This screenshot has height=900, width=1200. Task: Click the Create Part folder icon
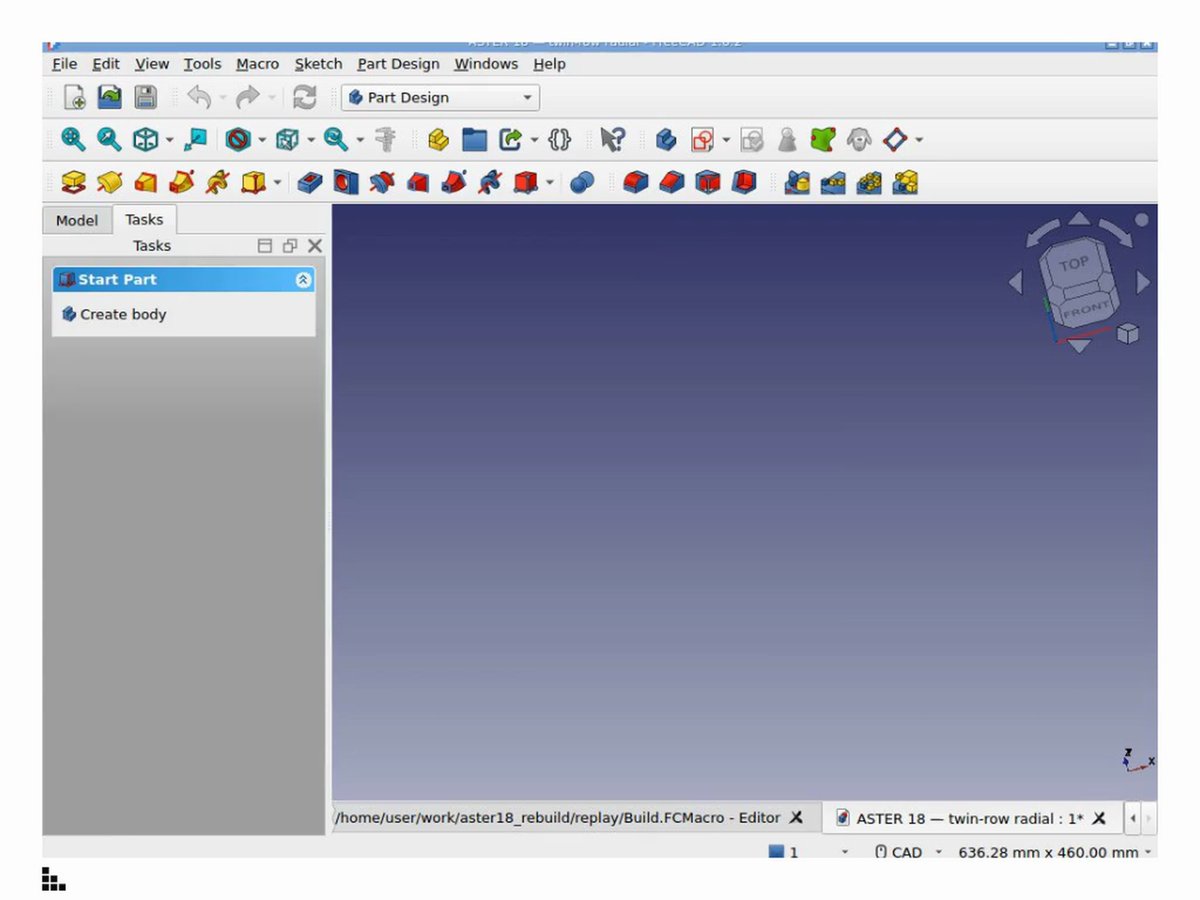(474, 140)
